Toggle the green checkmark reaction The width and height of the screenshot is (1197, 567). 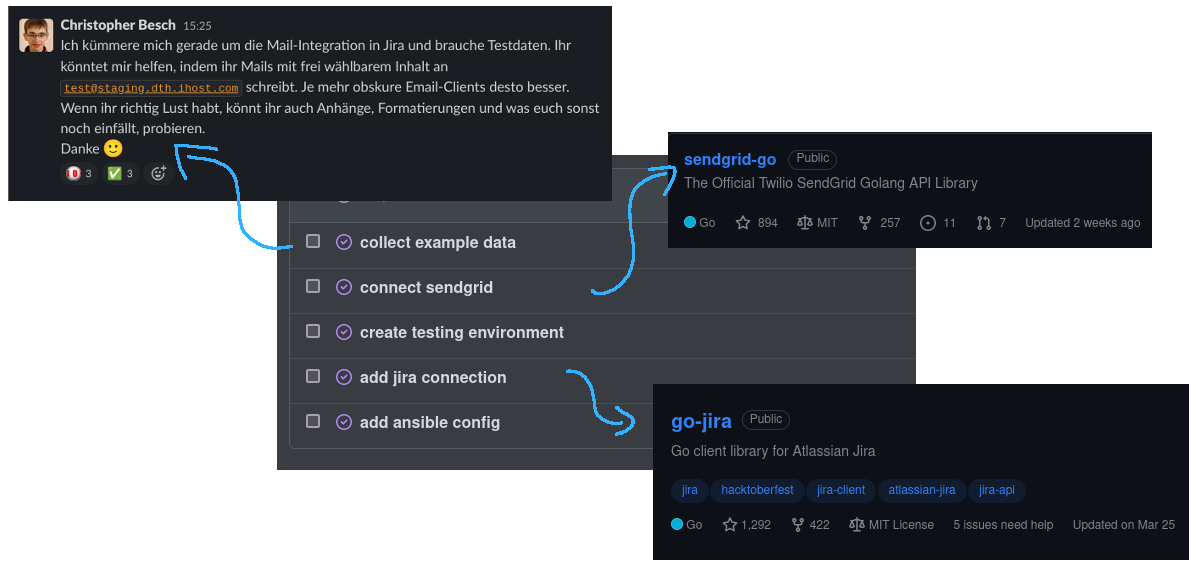click(120, 174)
